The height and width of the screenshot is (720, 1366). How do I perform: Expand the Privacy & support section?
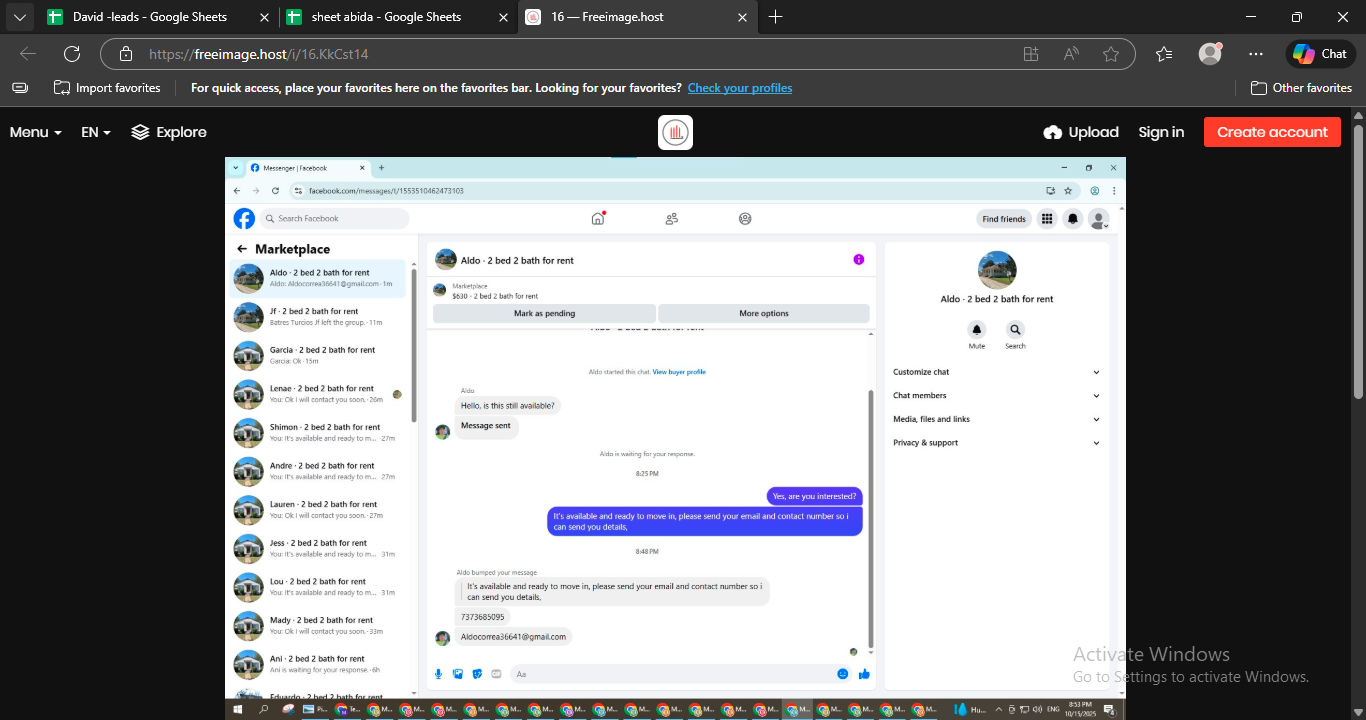pos(997,443)
